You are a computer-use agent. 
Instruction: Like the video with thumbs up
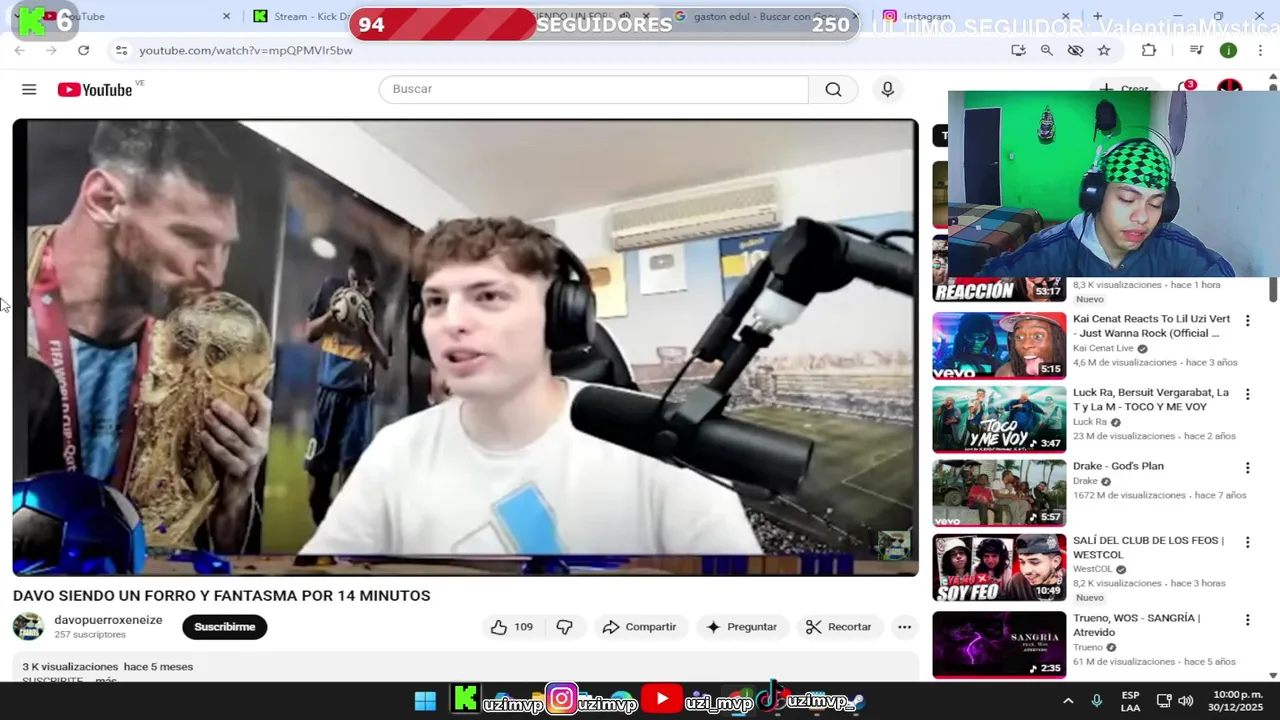pos(511,627)
